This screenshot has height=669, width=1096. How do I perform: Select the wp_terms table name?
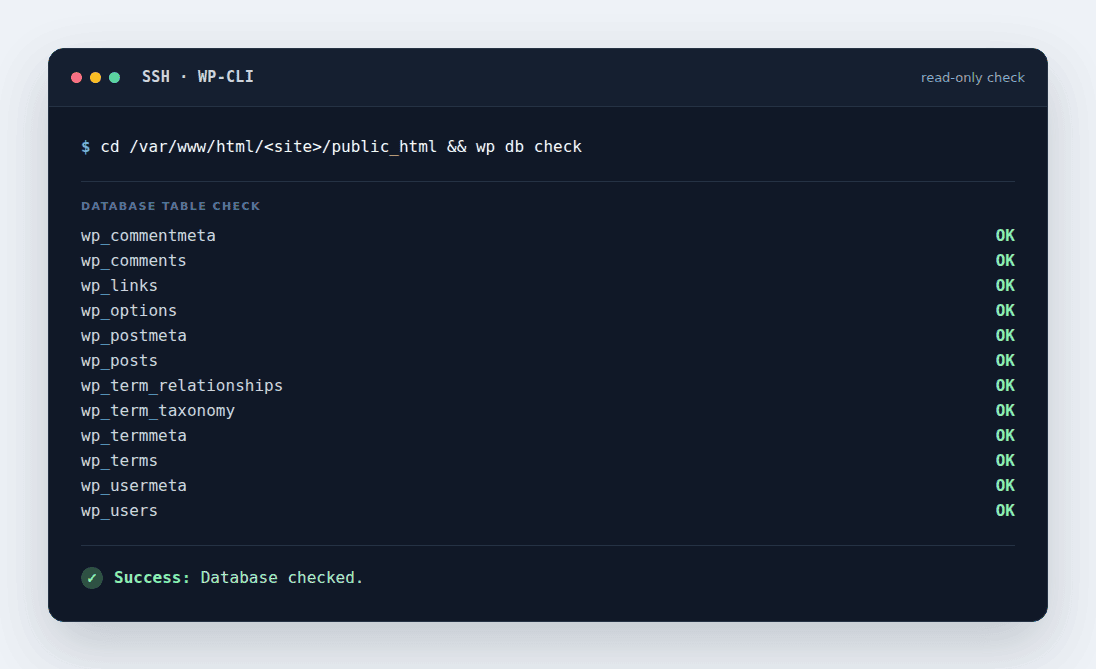point(120,461)
